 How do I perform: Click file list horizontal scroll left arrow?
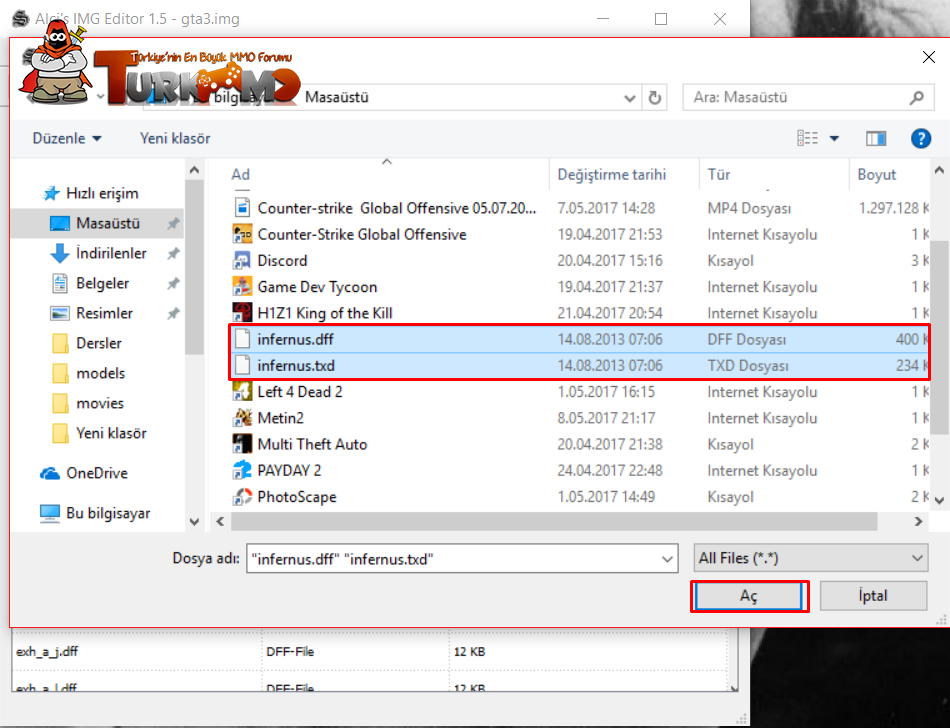click(x=220, y=521)
